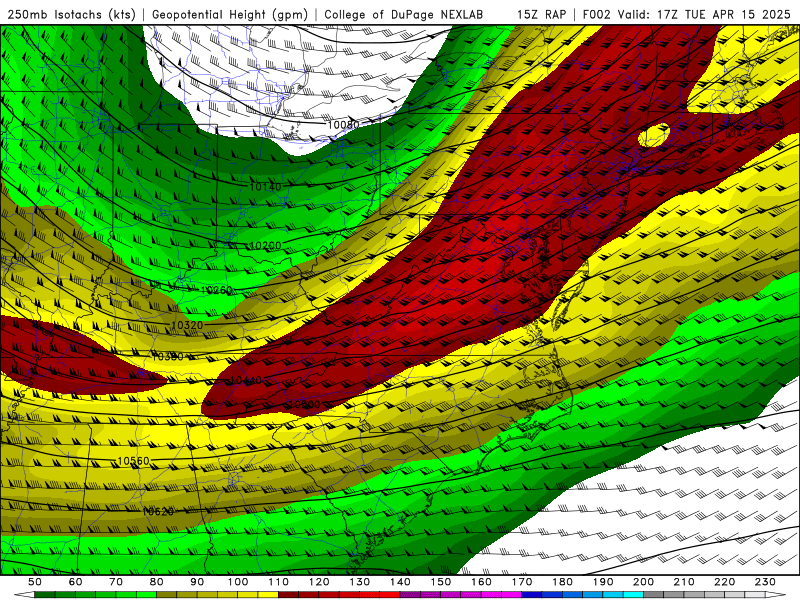800x600 pixels.
Task: Click the 70 value on the color scale
Action: tap(116, 582)
